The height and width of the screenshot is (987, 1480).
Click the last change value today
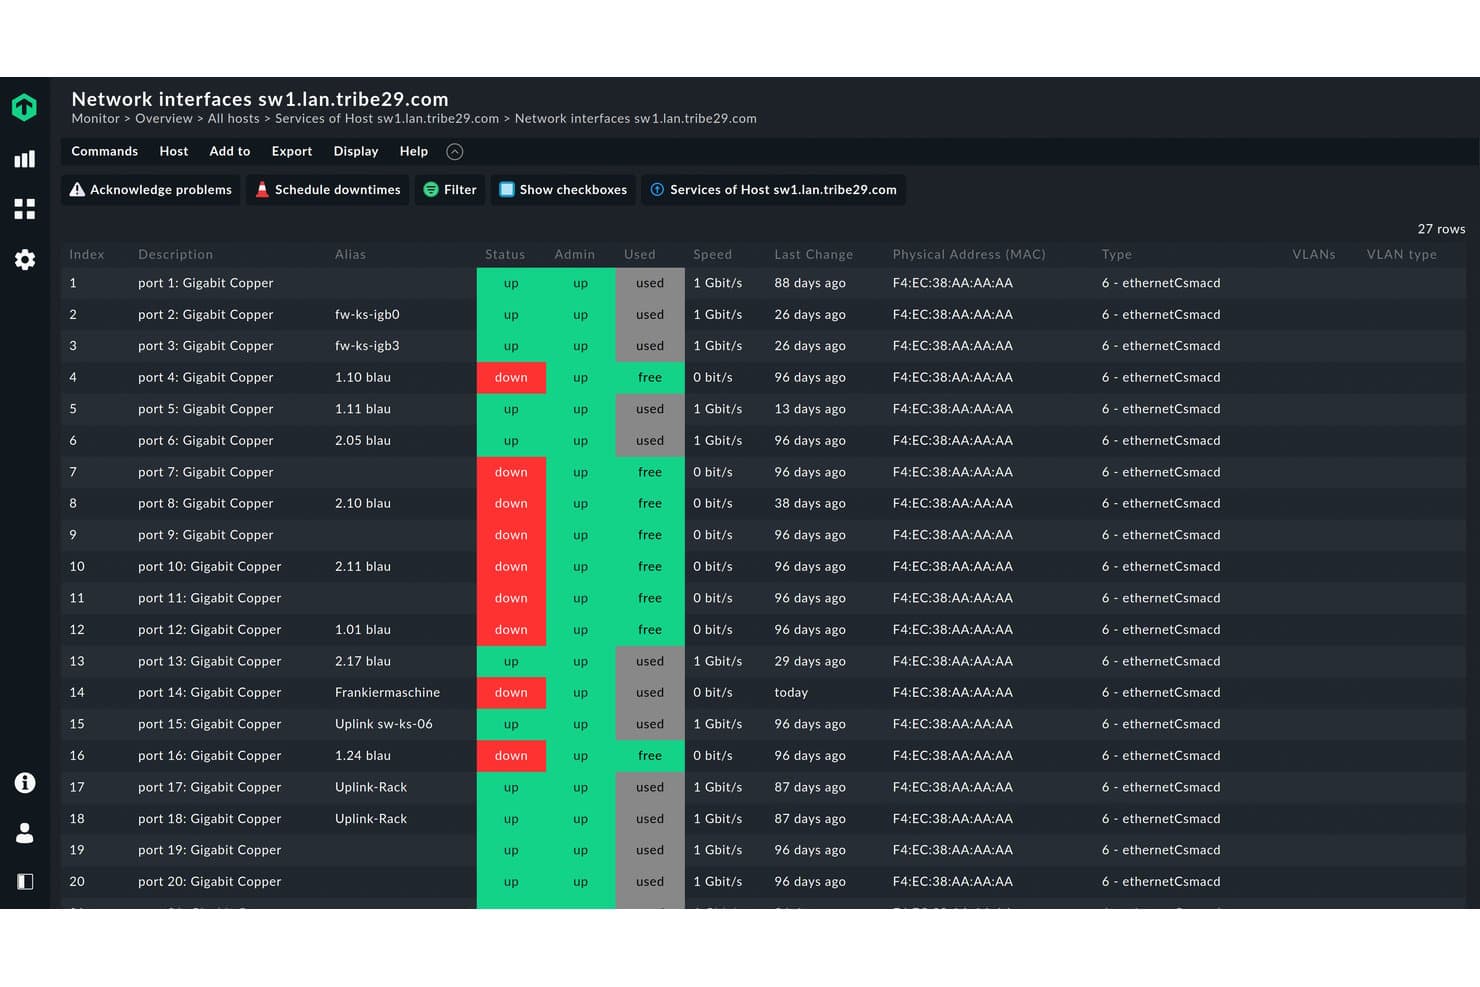point(791,692)
